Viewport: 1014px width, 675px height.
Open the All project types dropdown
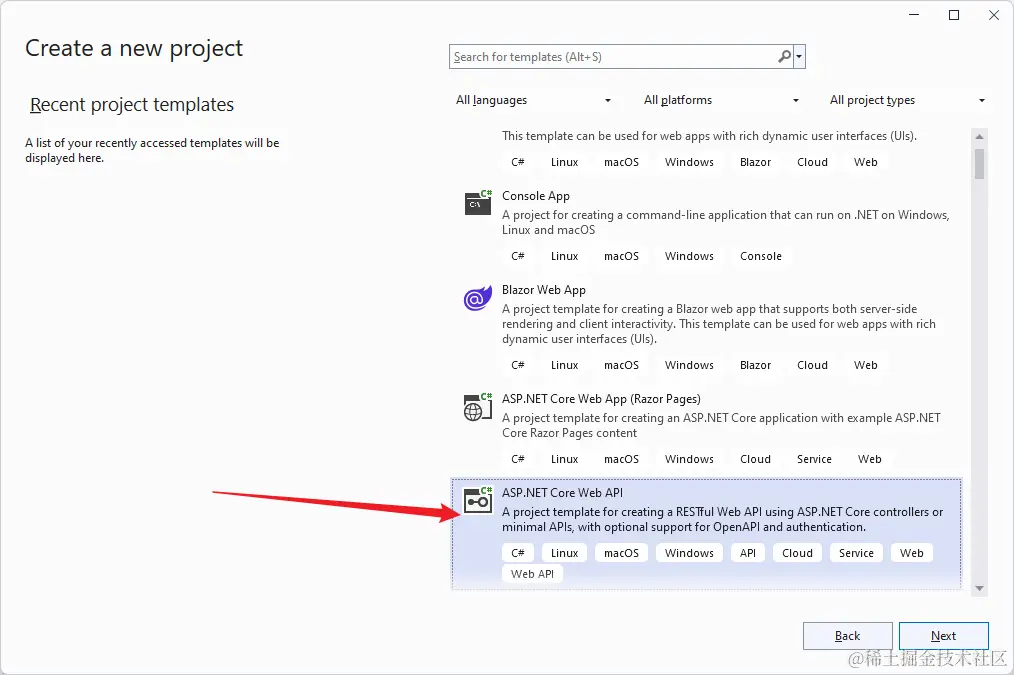point(907,100)
